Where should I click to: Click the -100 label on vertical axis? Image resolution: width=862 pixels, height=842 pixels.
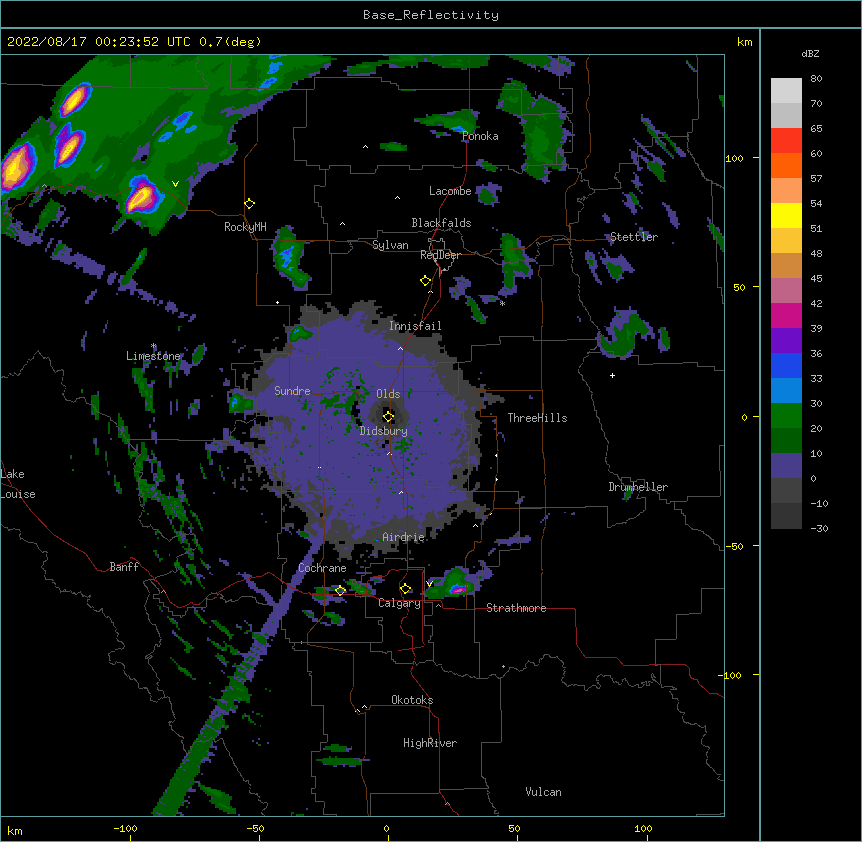(x=730, y=675)
